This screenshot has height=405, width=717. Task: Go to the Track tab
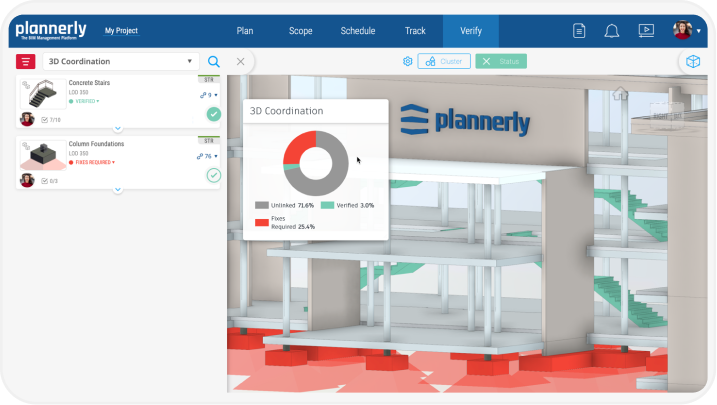(415, 31)
